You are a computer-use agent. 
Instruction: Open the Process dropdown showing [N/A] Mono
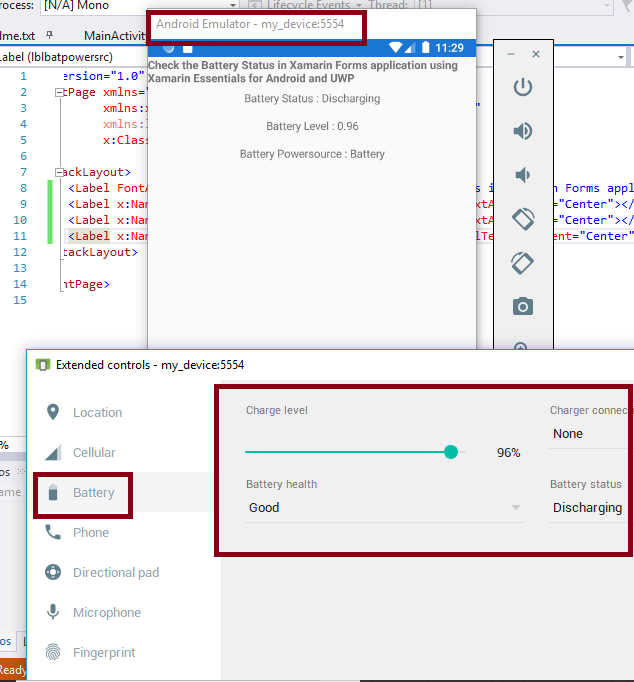[x=139, y=6]
